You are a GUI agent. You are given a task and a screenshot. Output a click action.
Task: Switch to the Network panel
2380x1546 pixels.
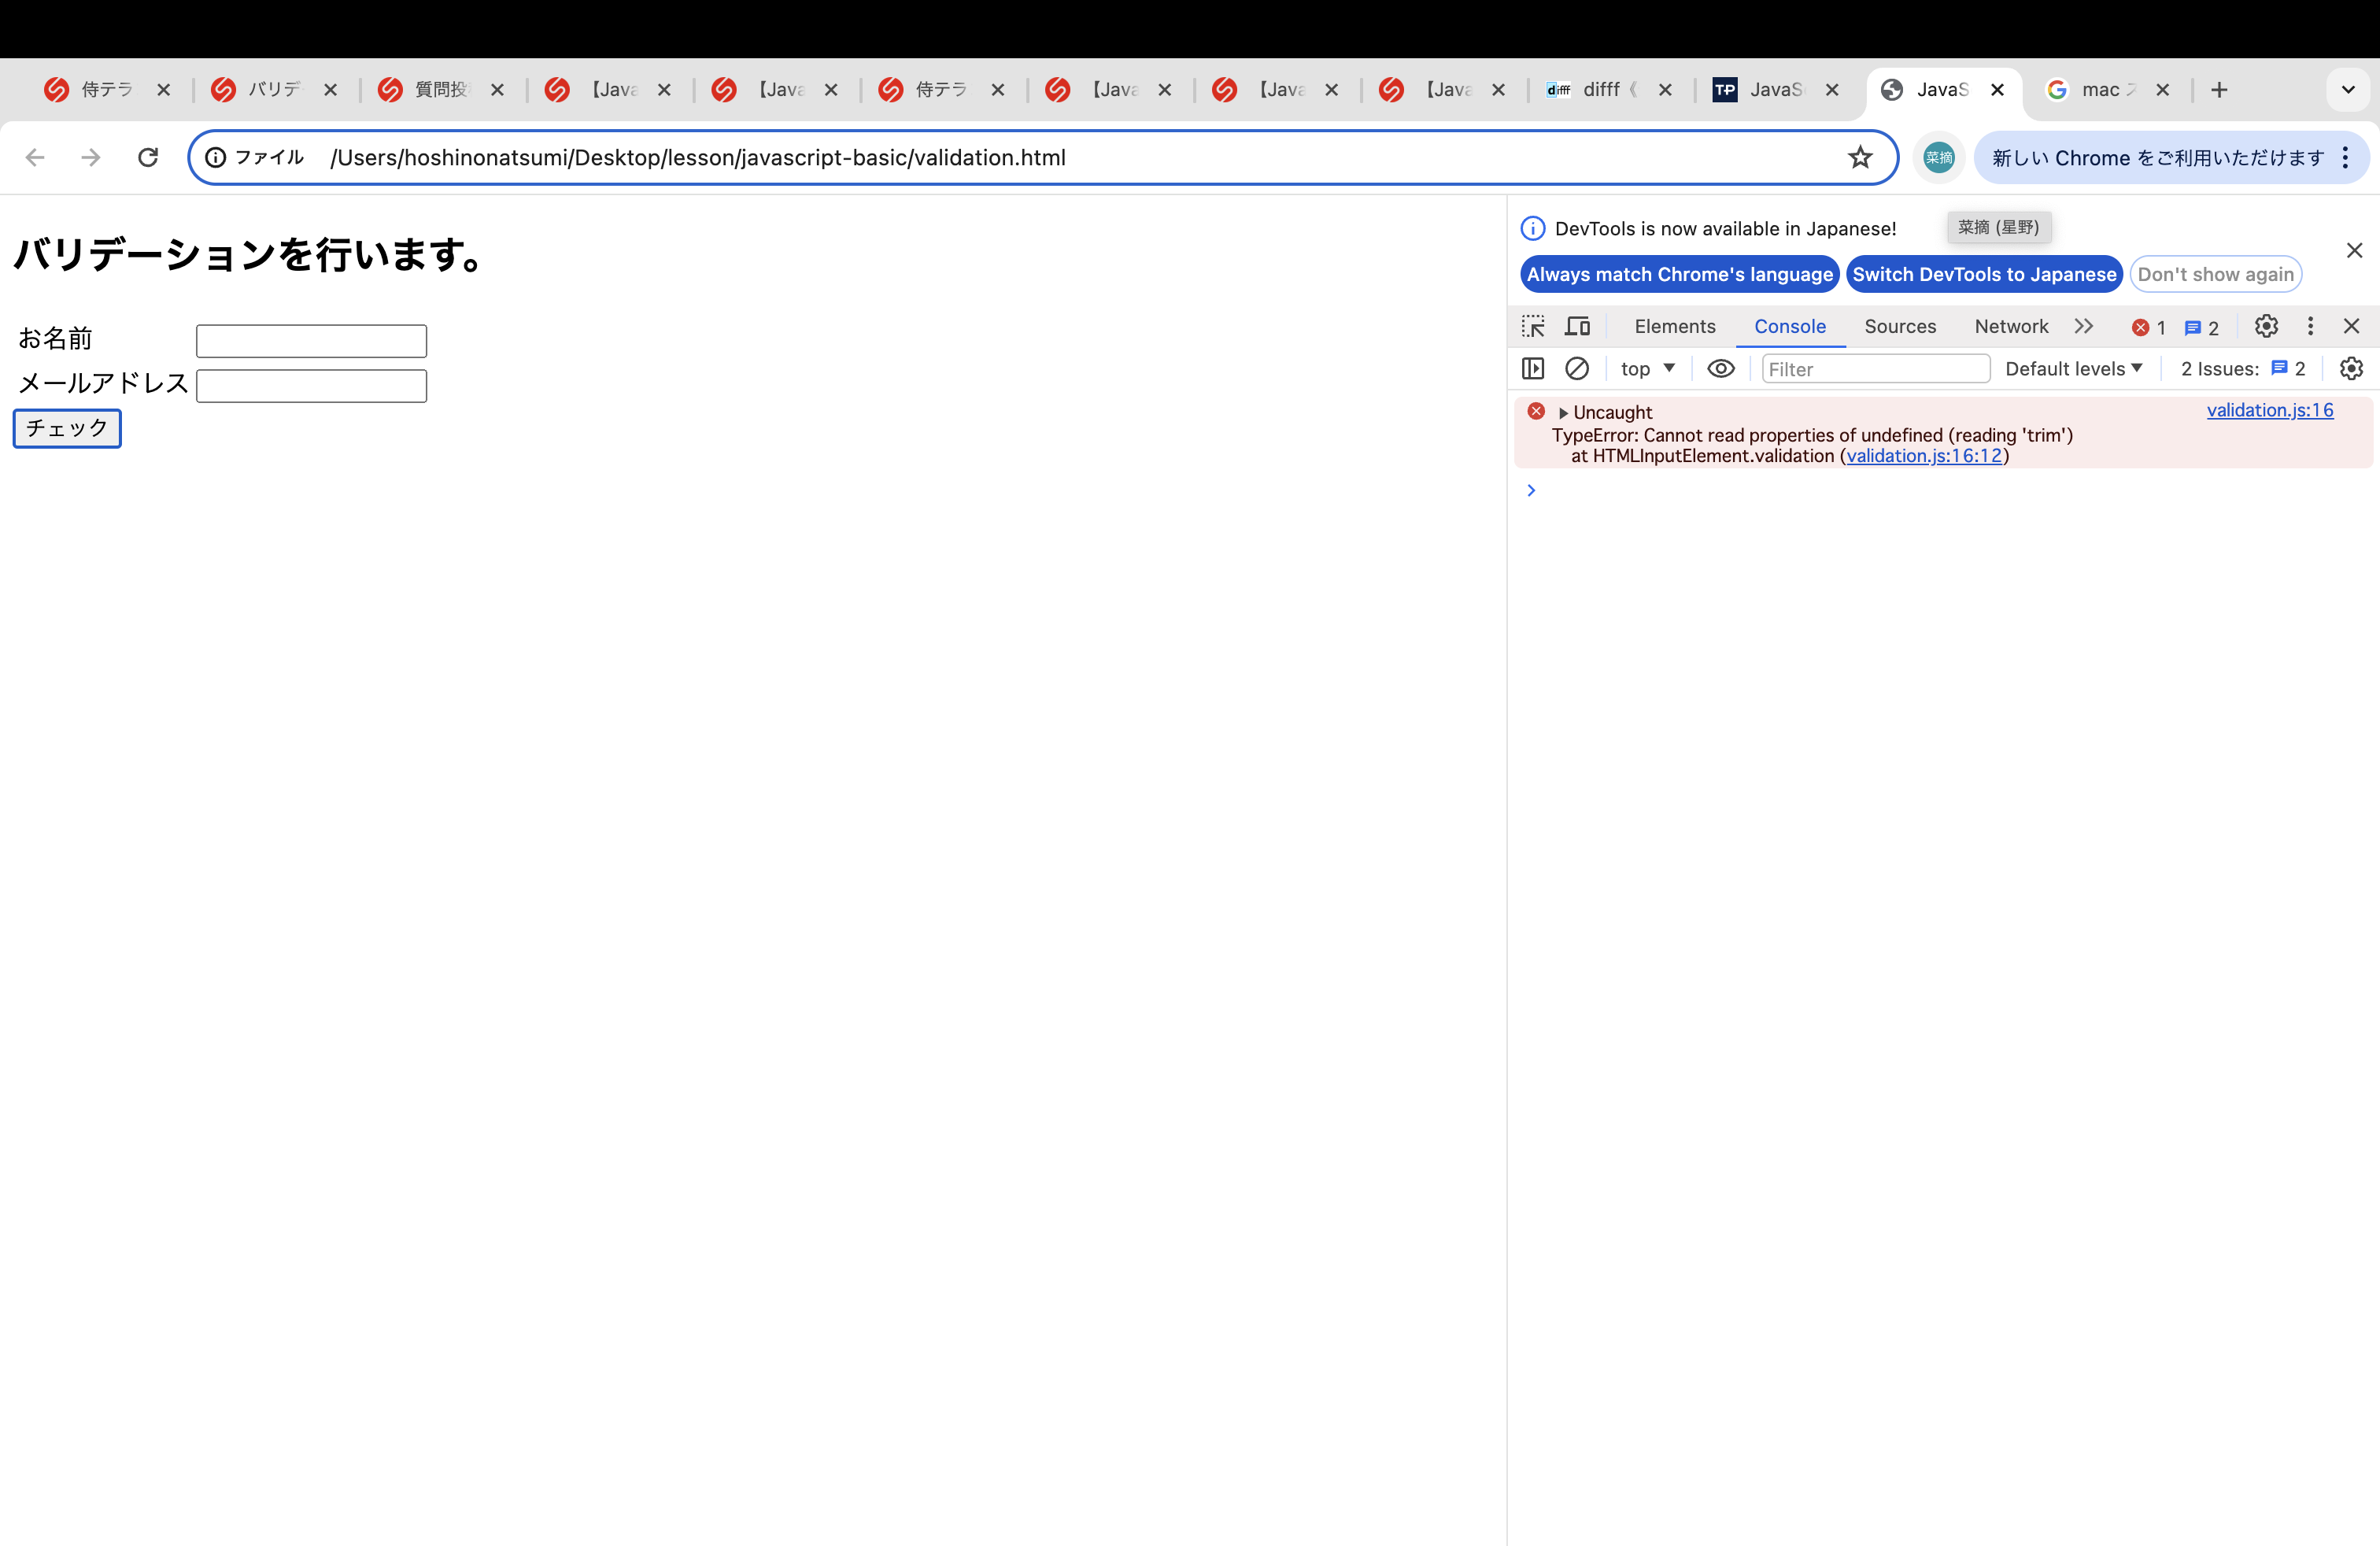(2011, 326)
